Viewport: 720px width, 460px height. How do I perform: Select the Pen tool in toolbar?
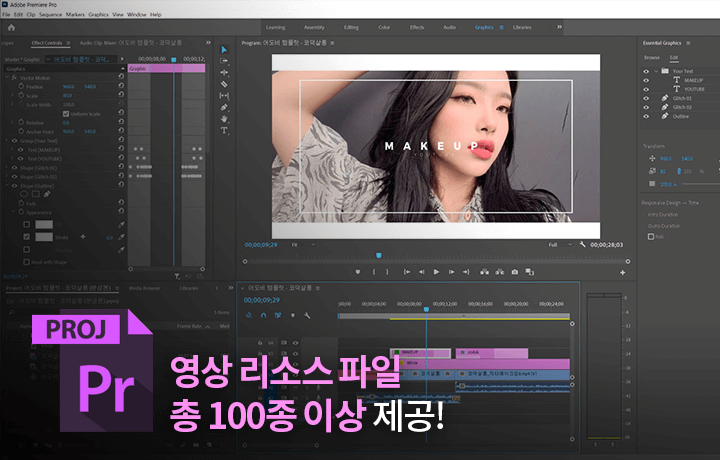(224, 107)
